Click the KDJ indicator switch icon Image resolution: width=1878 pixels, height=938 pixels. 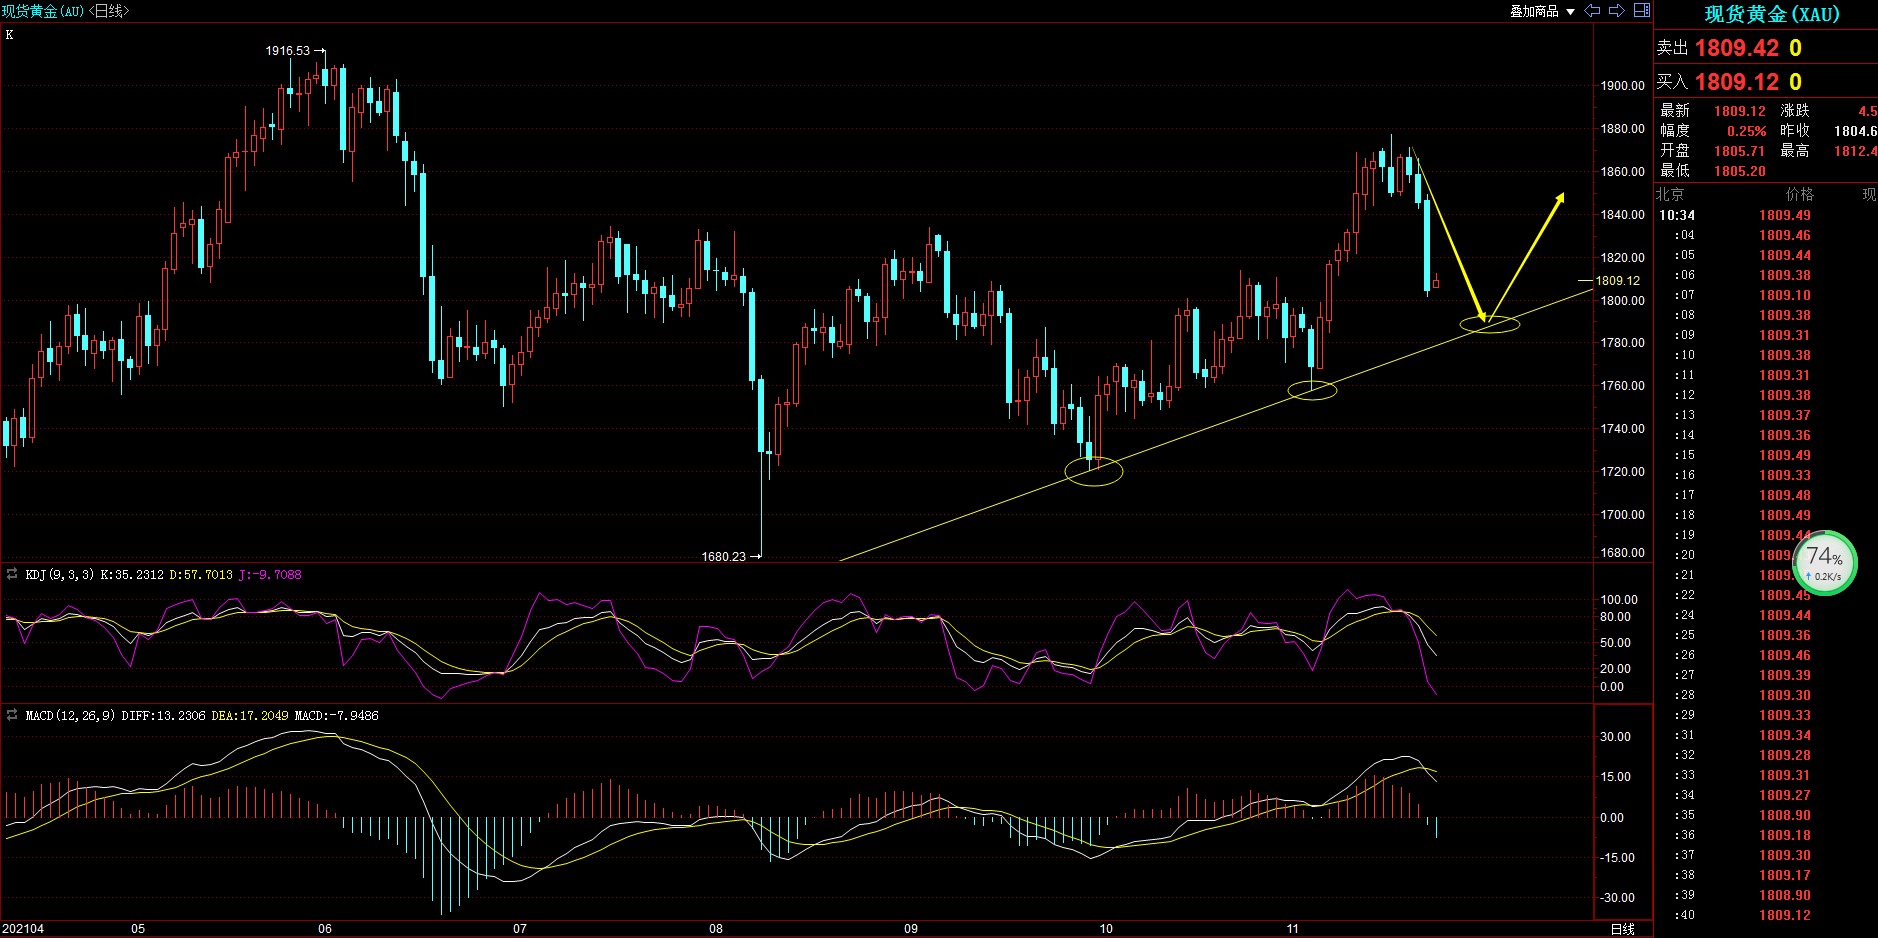(x=12, y=574)
